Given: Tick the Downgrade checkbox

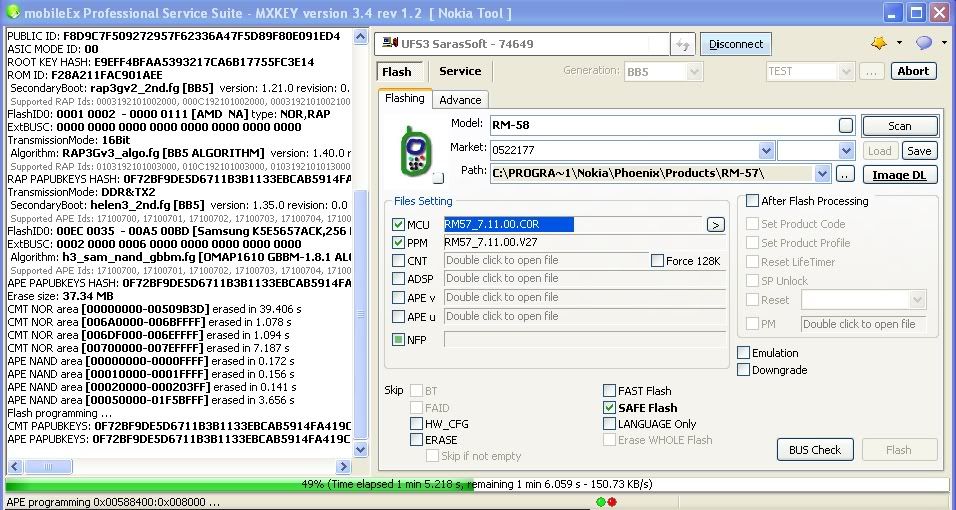Looking at the screenshot, I should point(744,370).
